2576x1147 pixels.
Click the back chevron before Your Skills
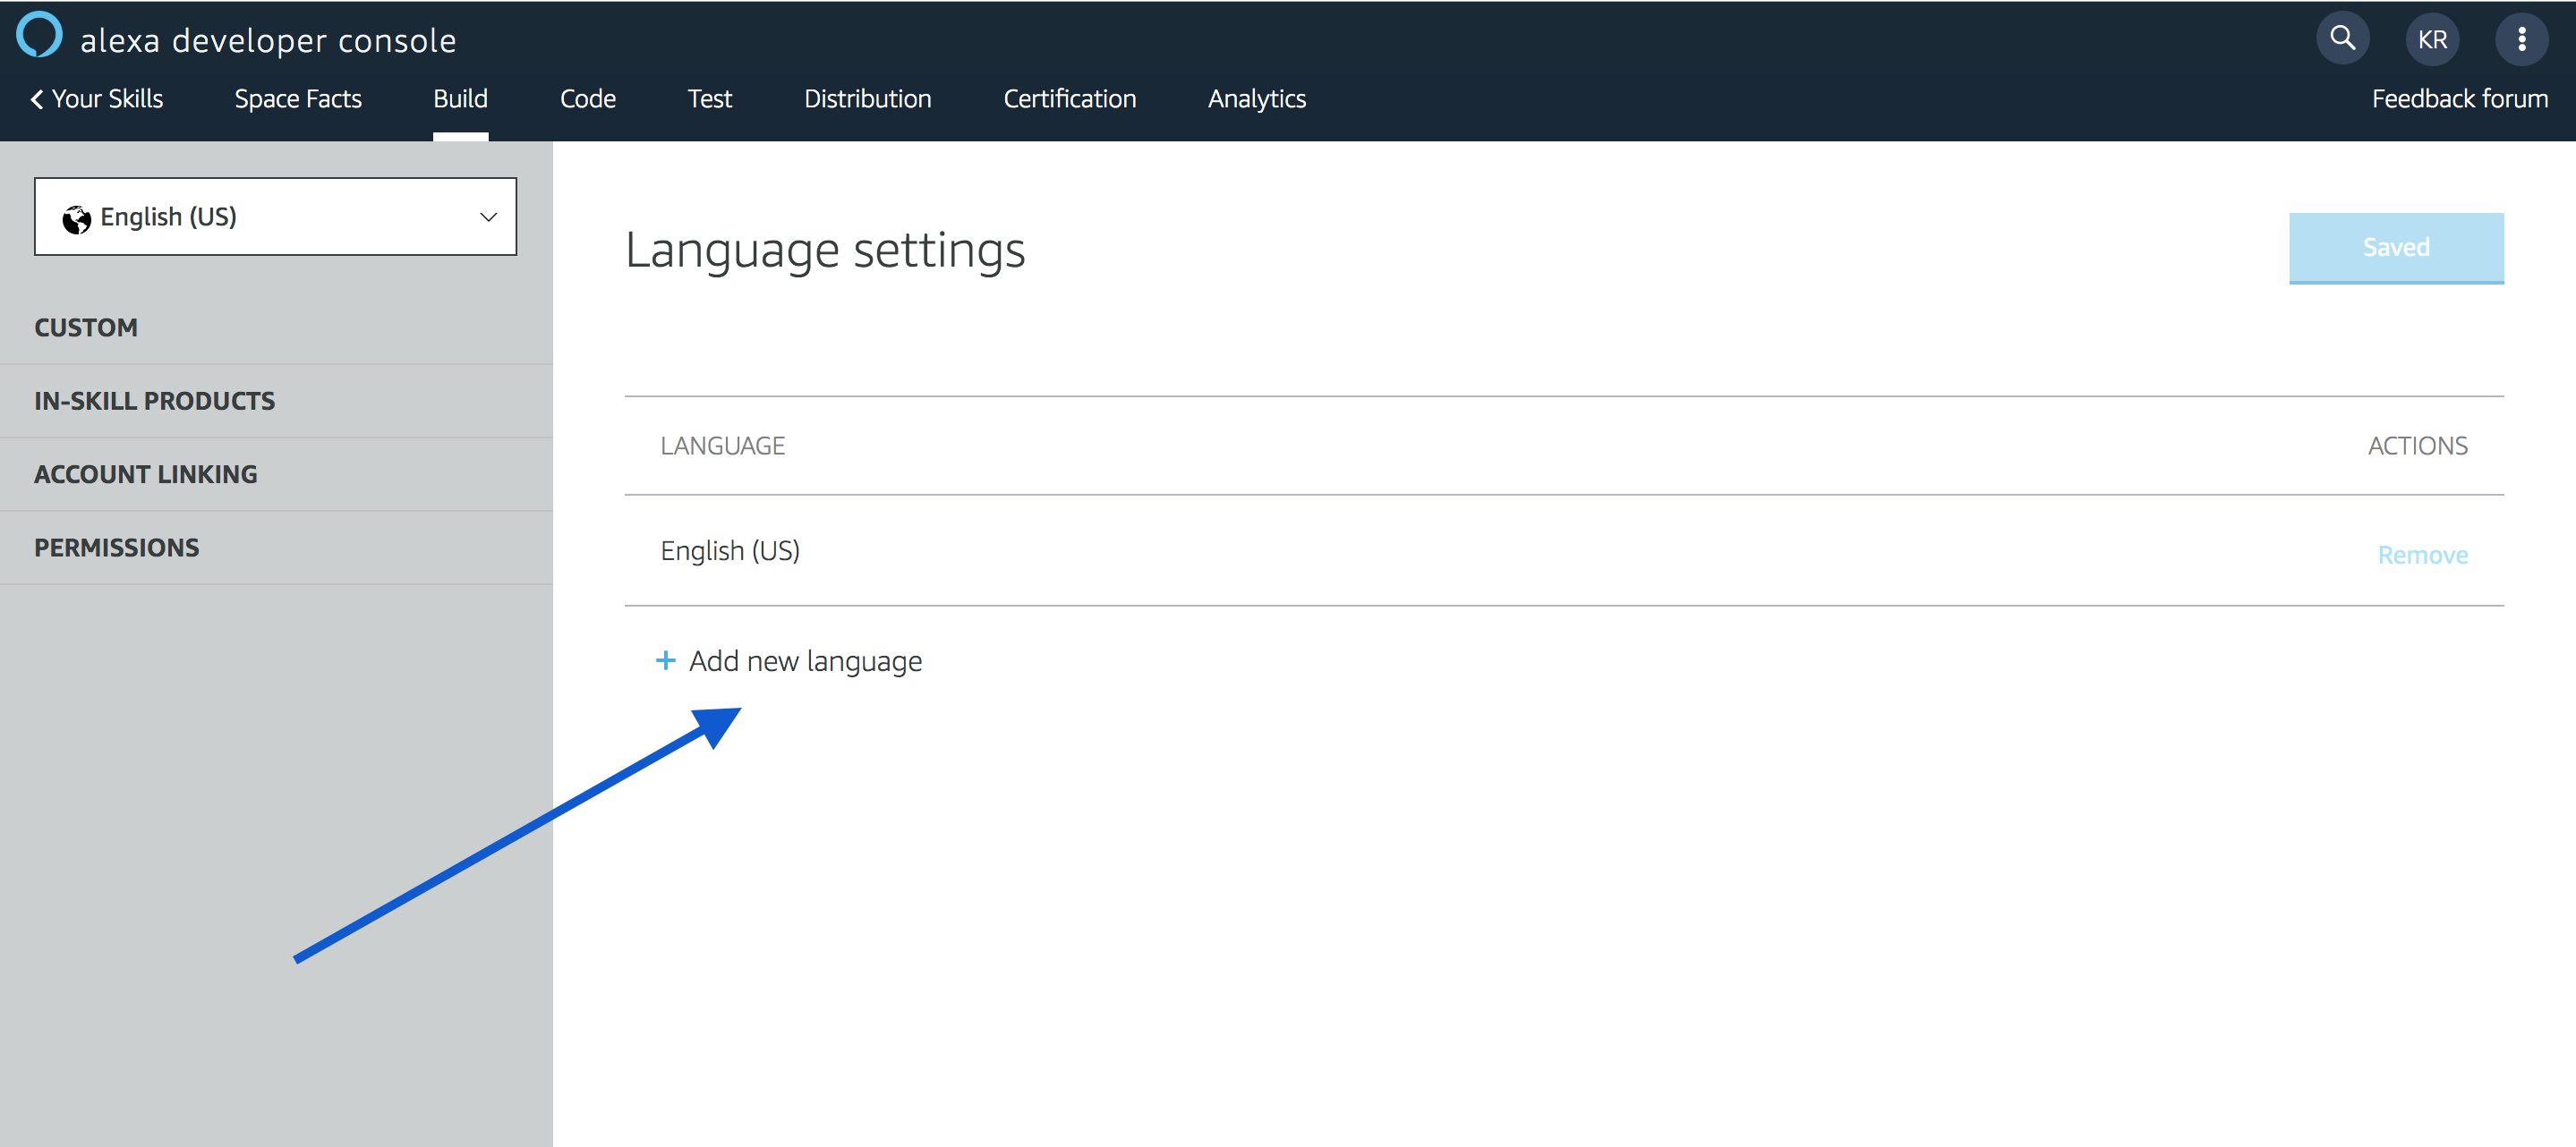click(36, 98)
